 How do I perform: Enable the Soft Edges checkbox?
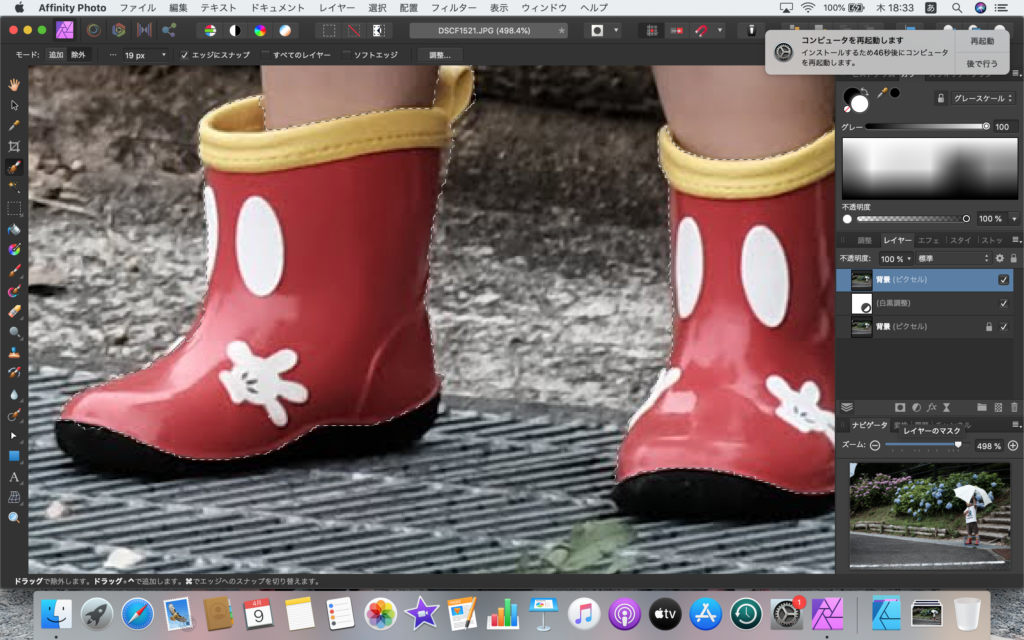click(346, 55)
